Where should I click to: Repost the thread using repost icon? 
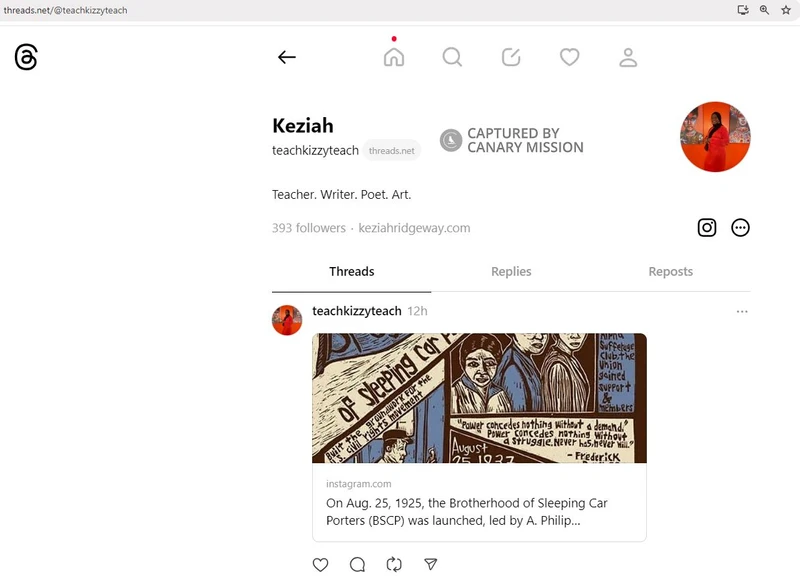click(x=394, y=565)
